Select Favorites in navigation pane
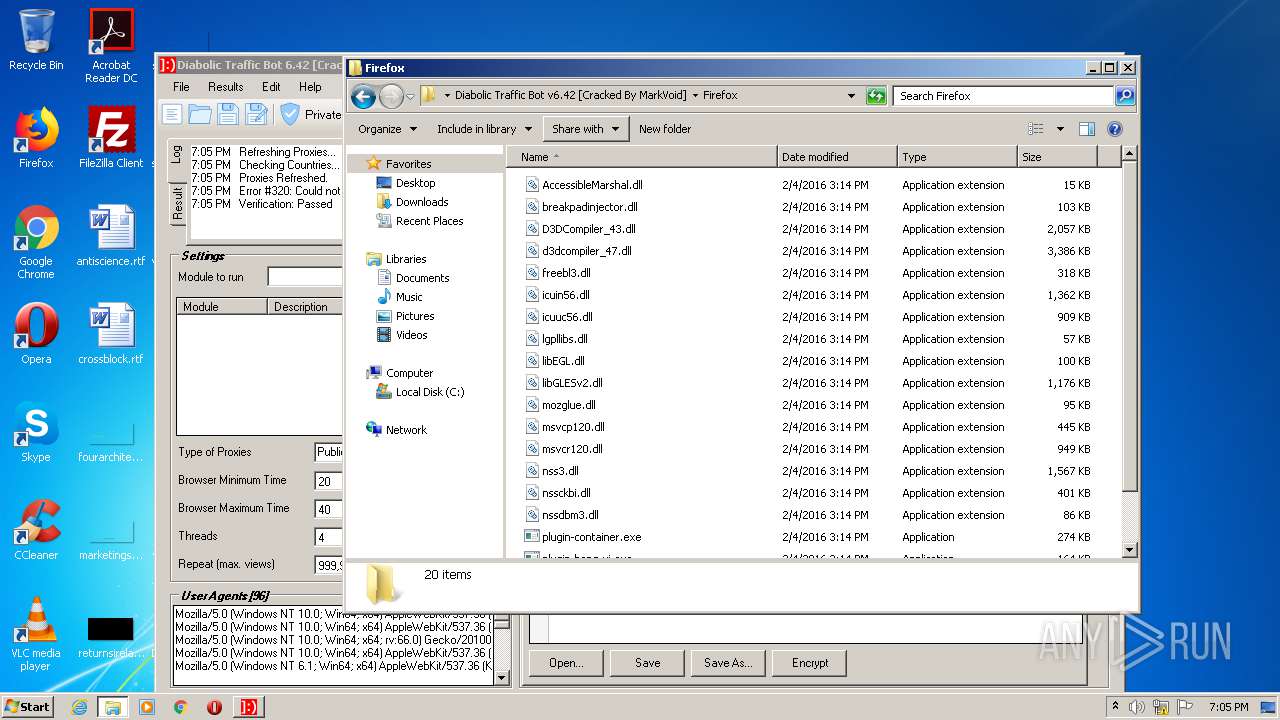 tap(408, 164)
